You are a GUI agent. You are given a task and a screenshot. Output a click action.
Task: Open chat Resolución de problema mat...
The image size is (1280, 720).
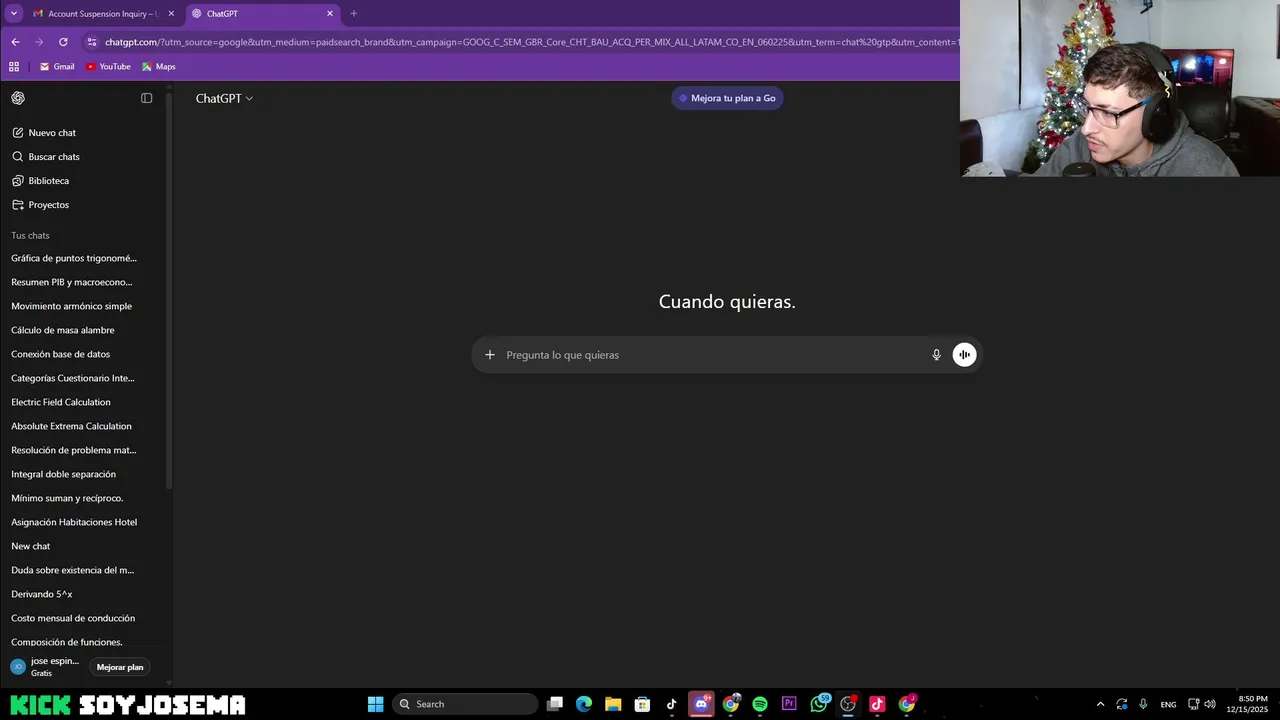coord(74,450)
